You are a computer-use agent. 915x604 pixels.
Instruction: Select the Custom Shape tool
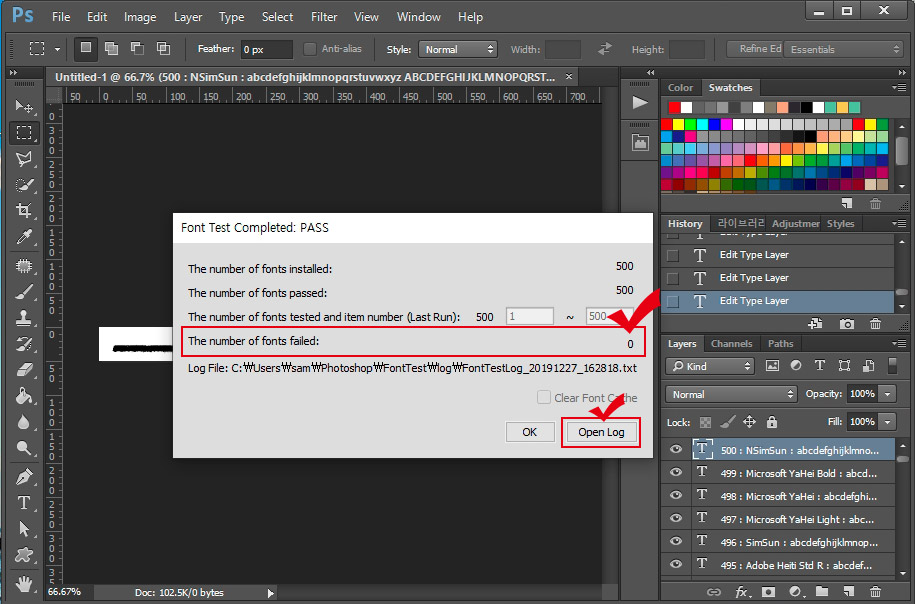tap(24, 554)
